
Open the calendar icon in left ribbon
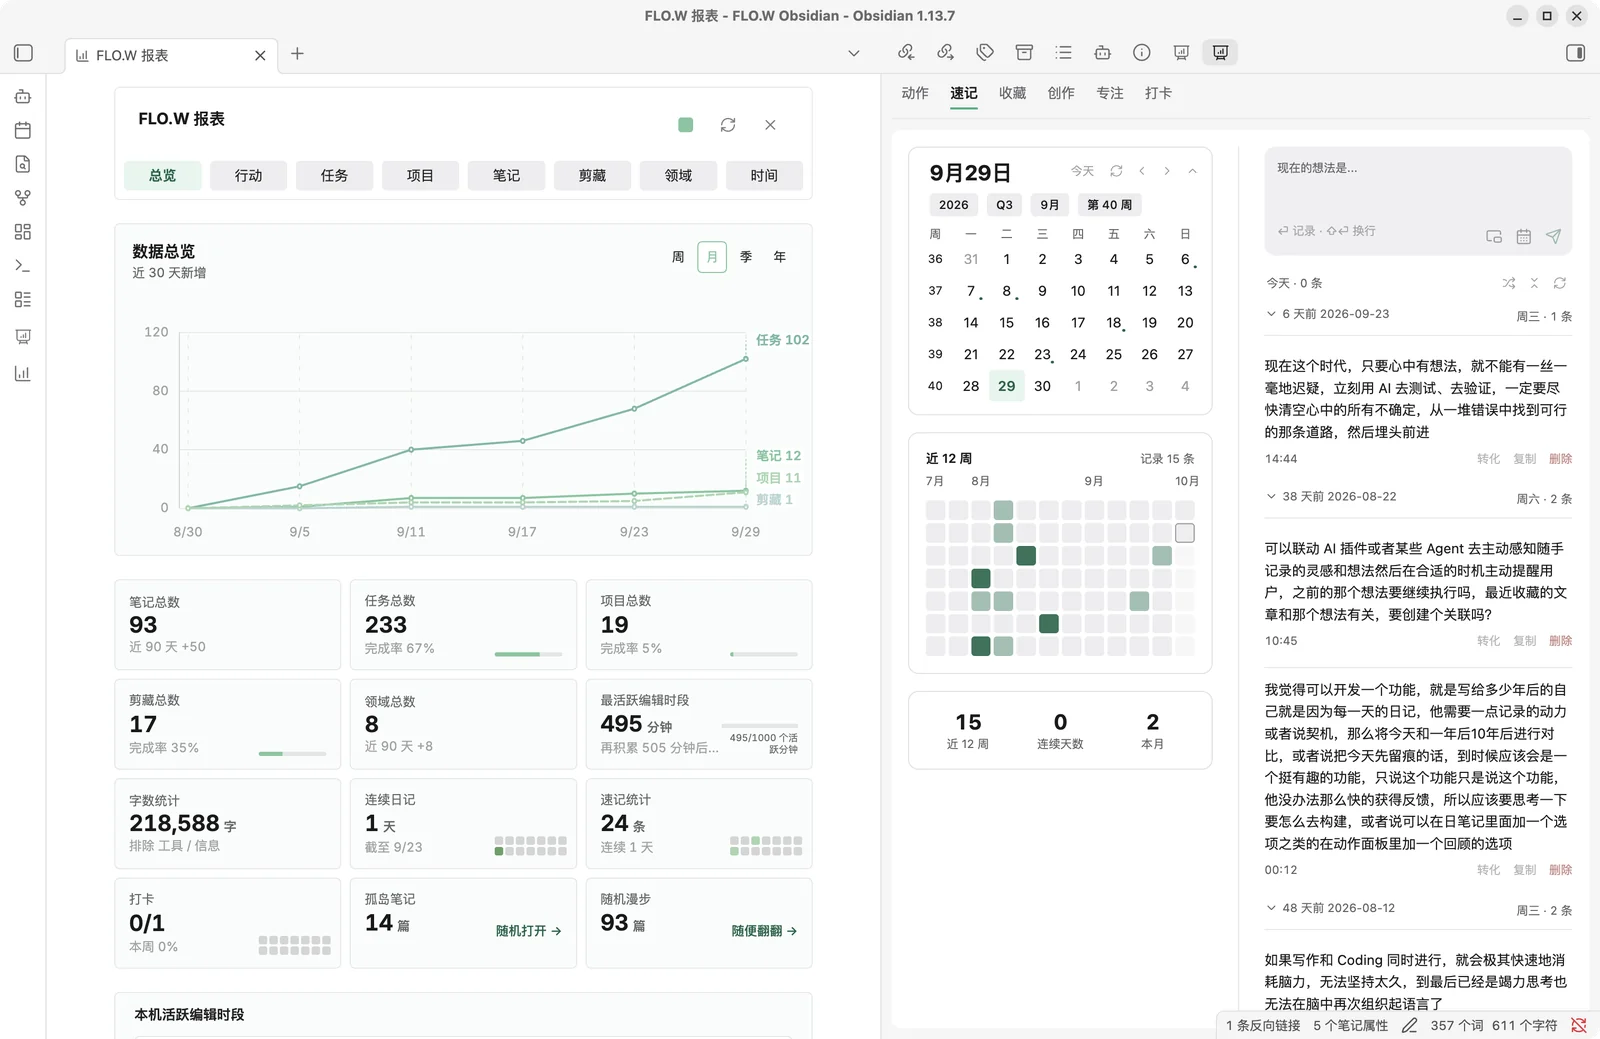click(23, 130)
